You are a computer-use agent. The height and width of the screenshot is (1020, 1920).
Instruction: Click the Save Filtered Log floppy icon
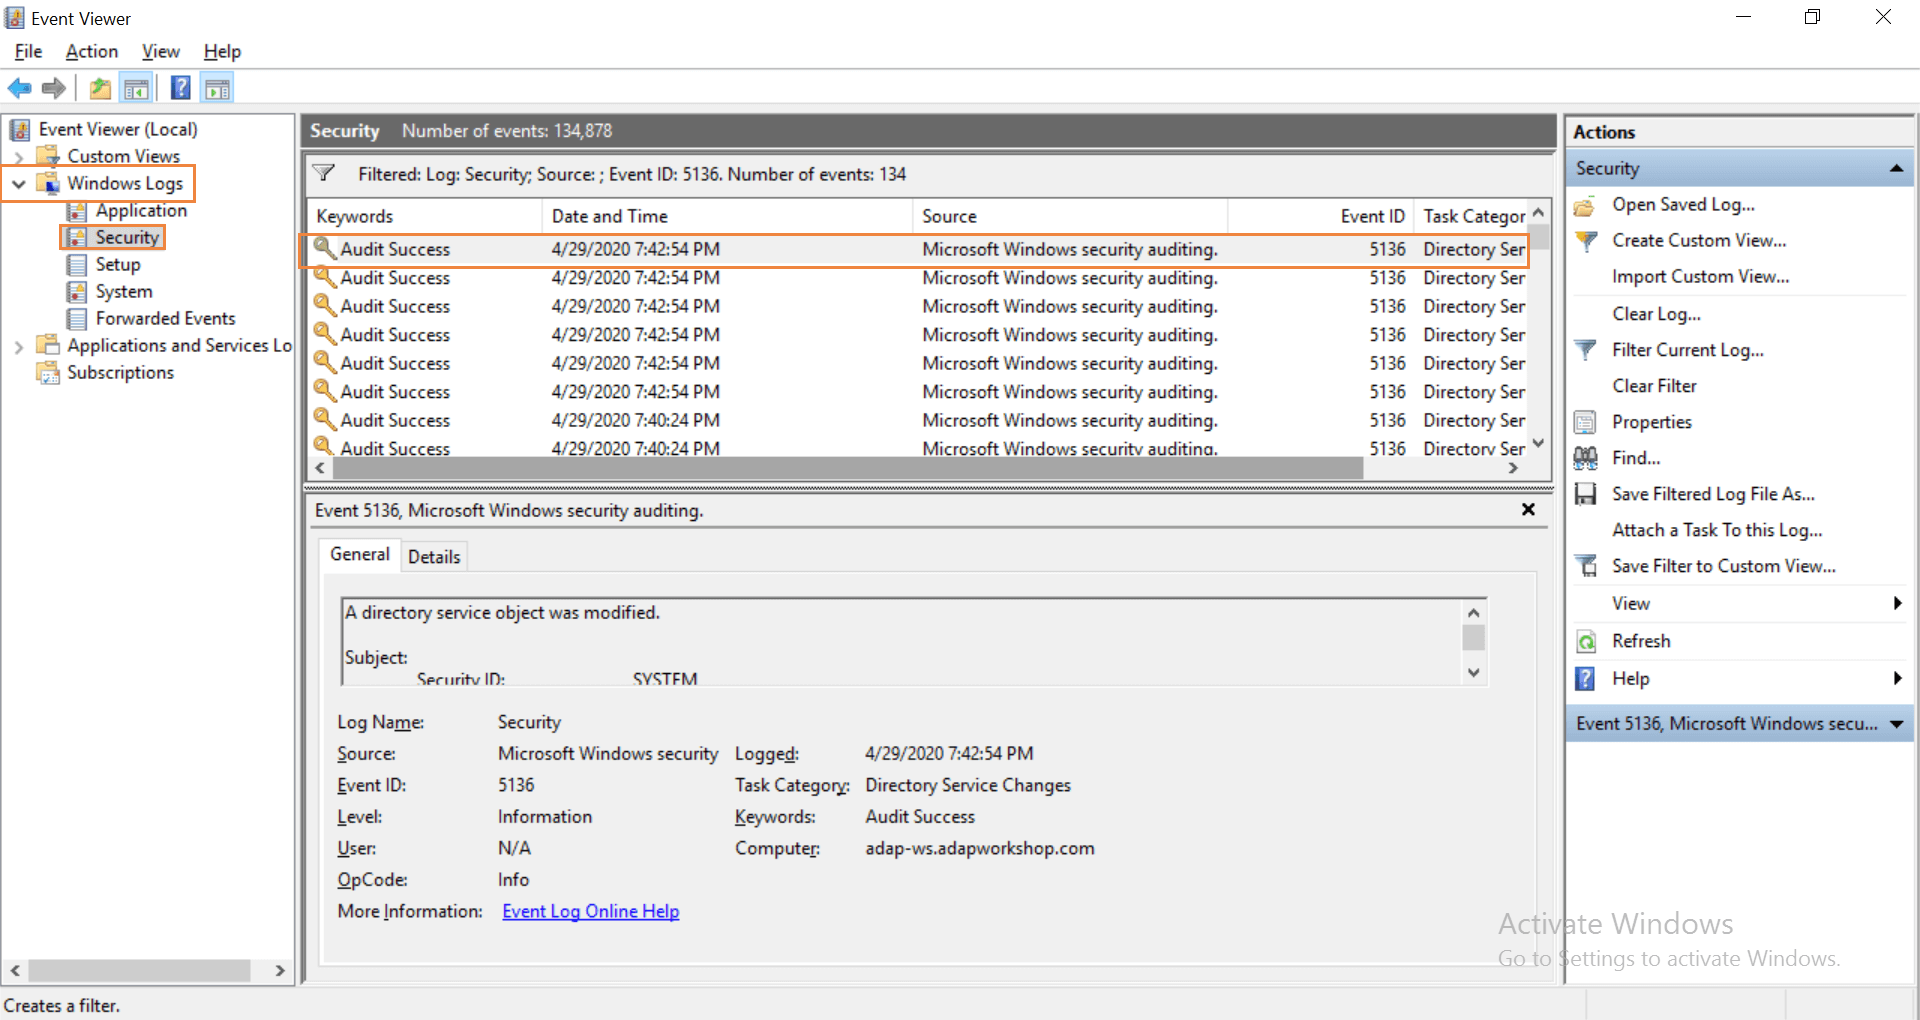(x=1585, y=494)
